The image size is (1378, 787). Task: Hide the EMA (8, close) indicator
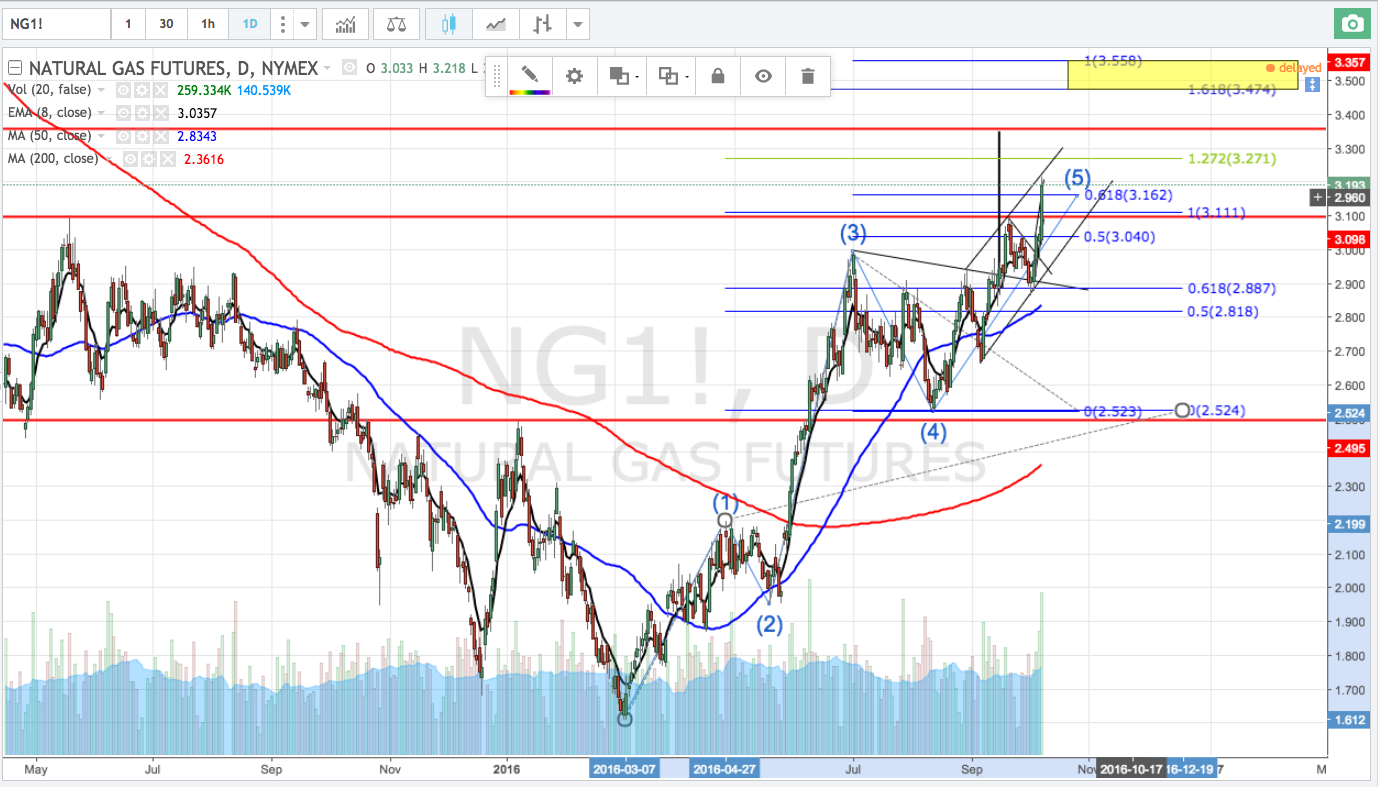coord(123,113)
